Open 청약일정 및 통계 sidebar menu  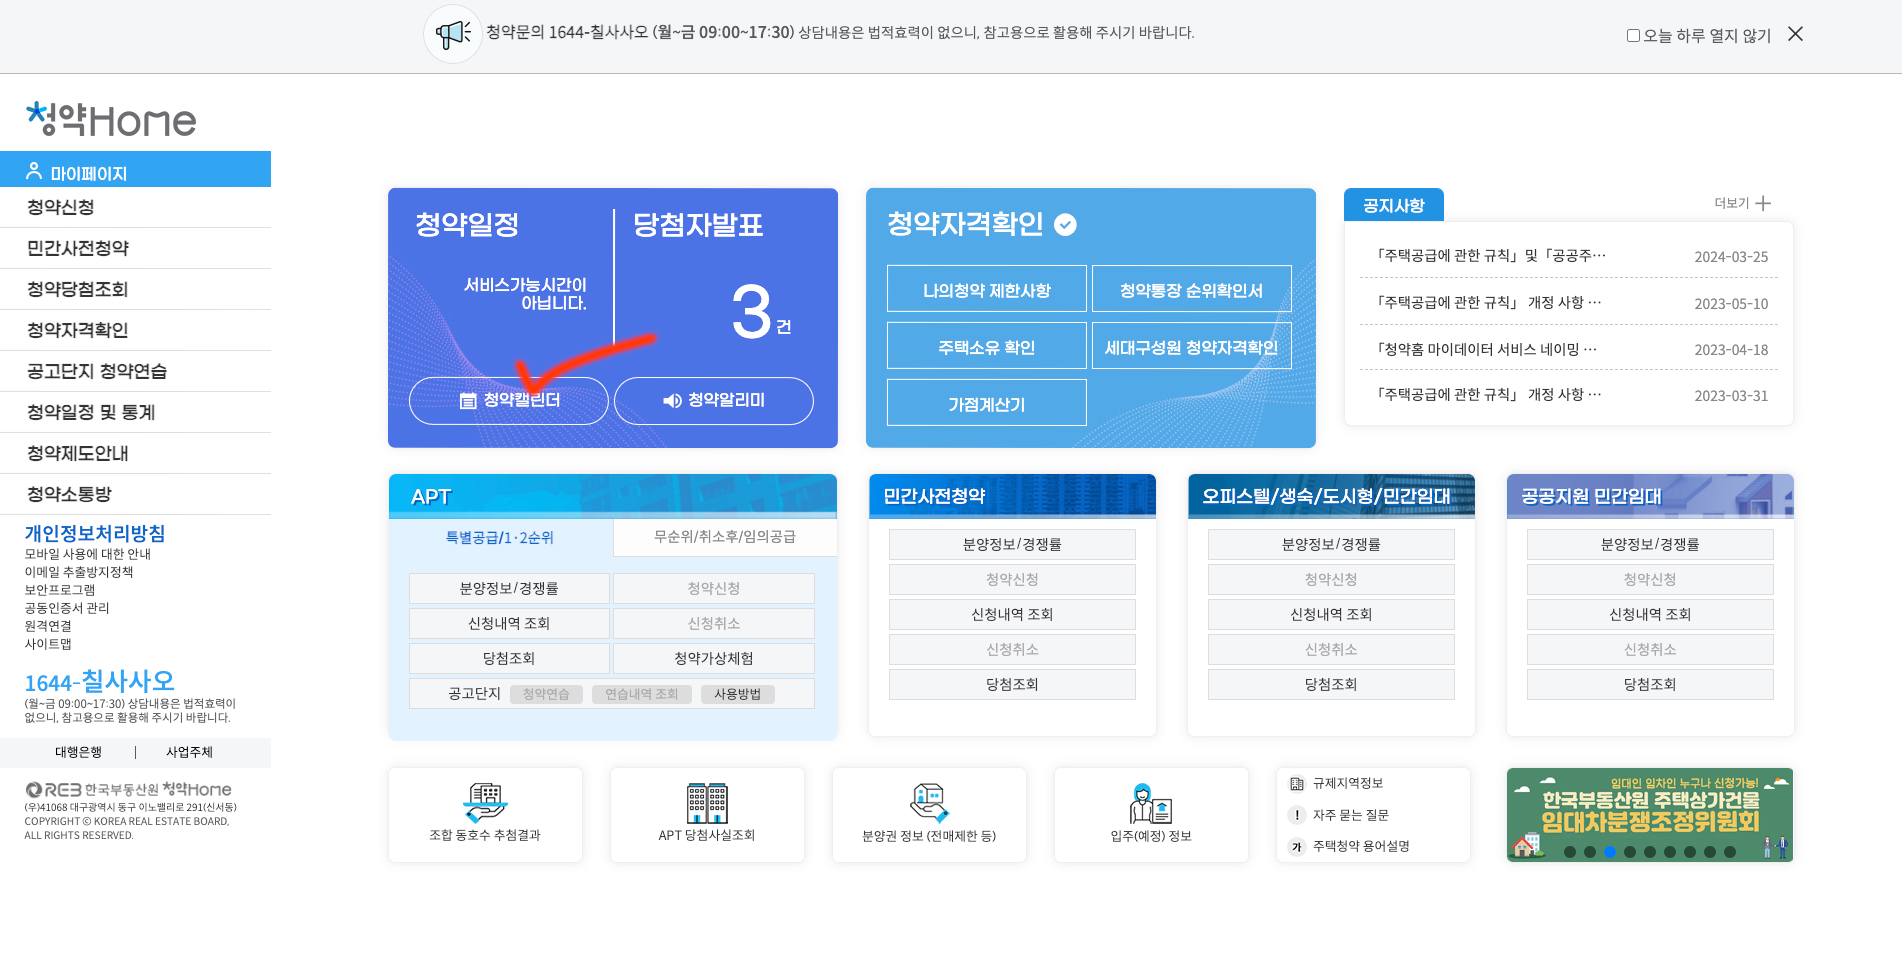[135, 412]
